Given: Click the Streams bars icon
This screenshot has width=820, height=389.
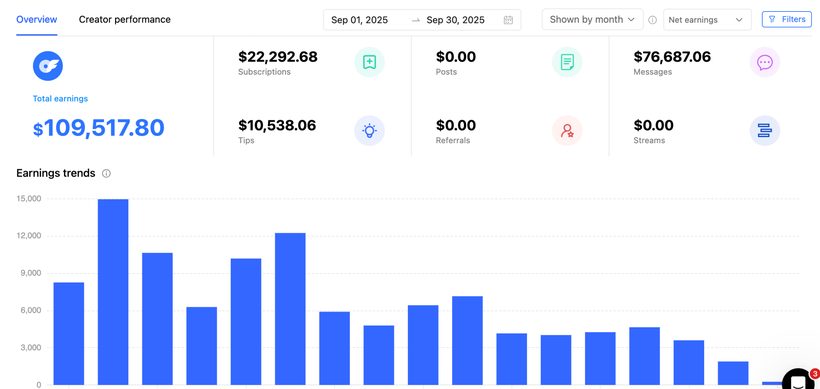Looking at the screenshot, I should point(765,131).
